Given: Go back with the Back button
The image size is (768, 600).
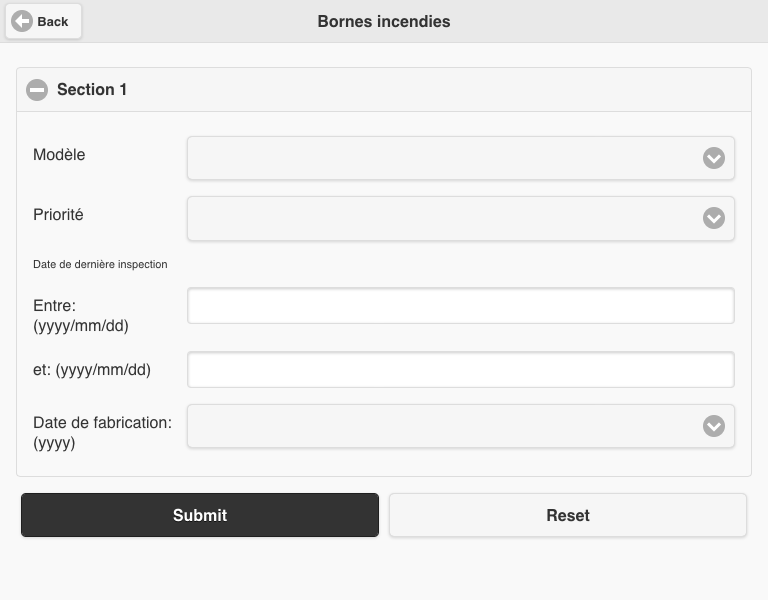Looking at the screenshot, I should tap(43, 22).
